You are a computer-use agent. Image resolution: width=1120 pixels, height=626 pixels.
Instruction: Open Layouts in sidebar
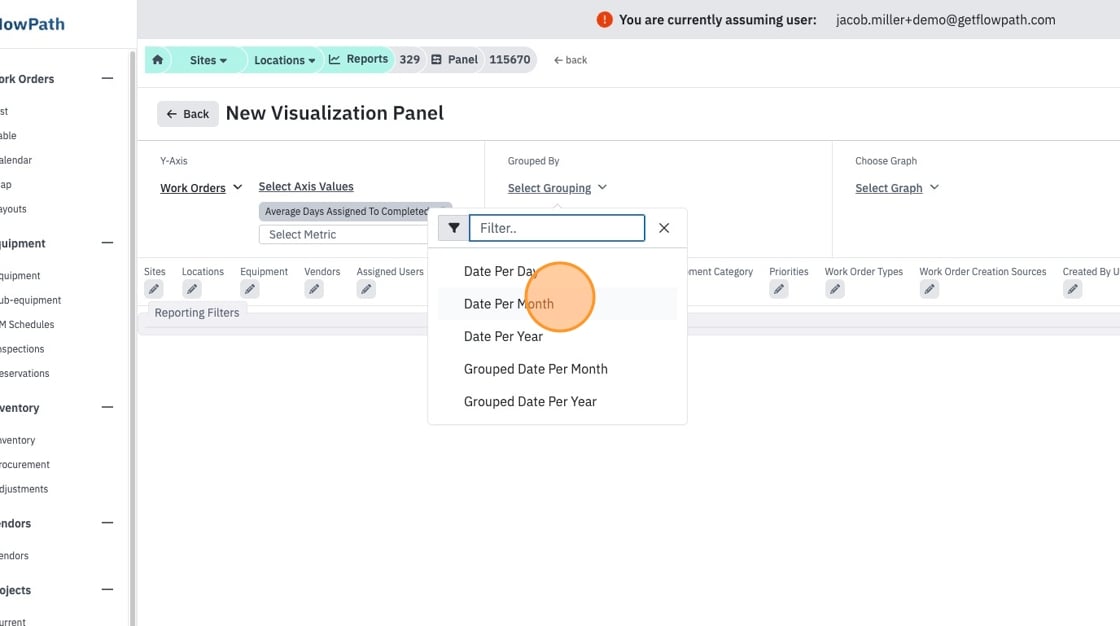pyautogui.click(x=13, y=209)
